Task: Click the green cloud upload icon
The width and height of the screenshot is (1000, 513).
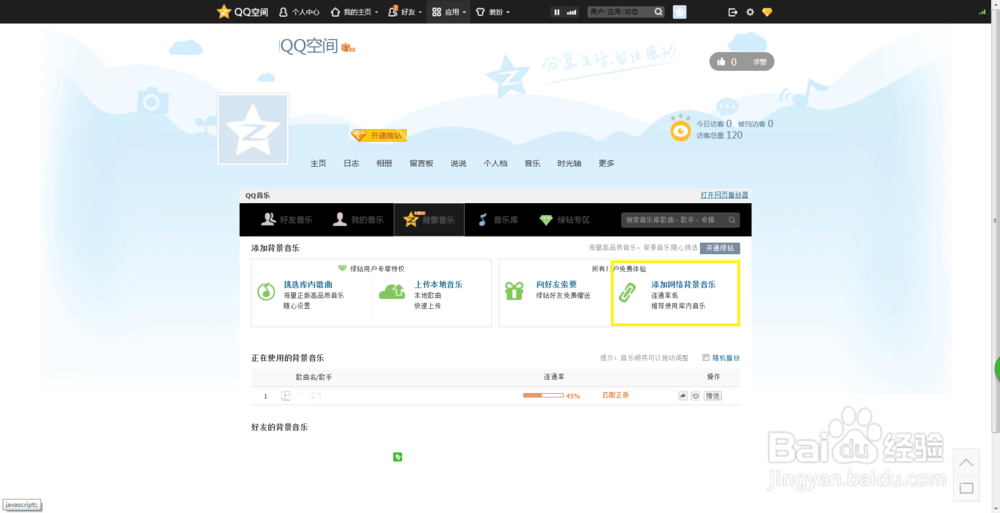Action: [392, 292]
